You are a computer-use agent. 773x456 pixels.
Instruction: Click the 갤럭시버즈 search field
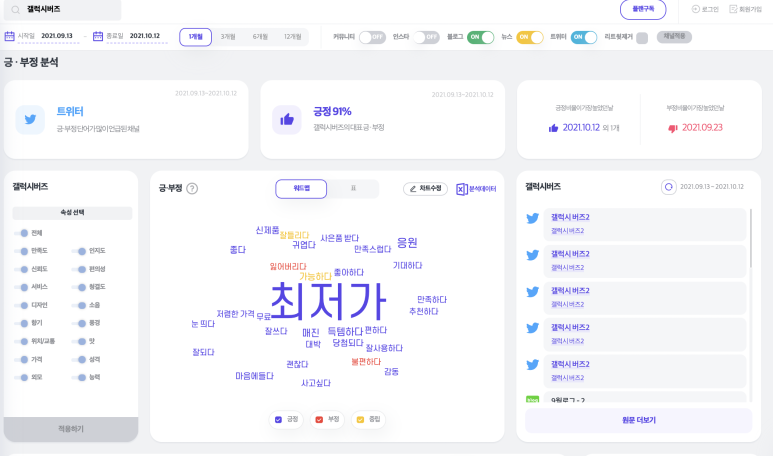click(x=62, y=10)
